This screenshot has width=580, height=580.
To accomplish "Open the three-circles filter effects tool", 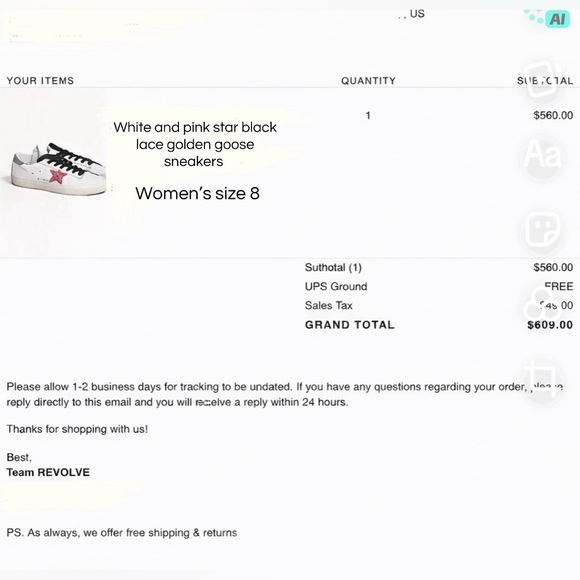I will point(542,304).
